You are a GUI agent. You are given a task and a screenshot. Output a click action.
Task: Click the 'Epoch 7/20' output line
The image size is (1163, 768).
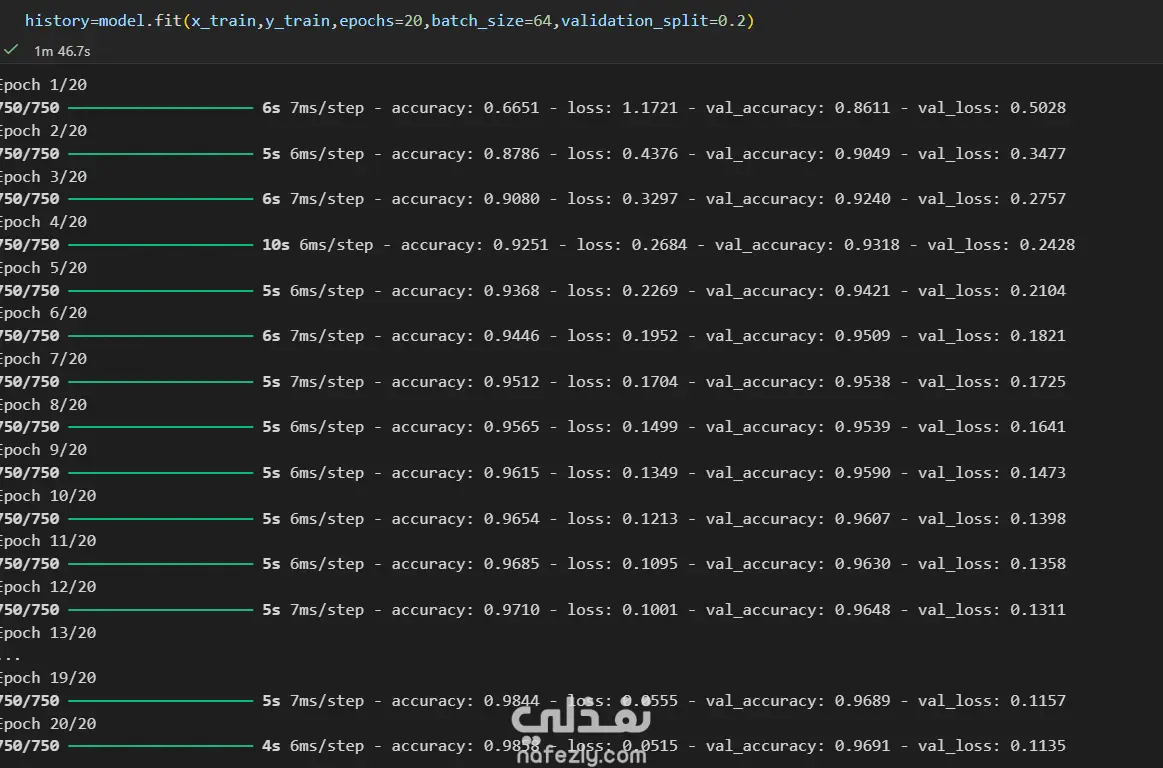44,359
